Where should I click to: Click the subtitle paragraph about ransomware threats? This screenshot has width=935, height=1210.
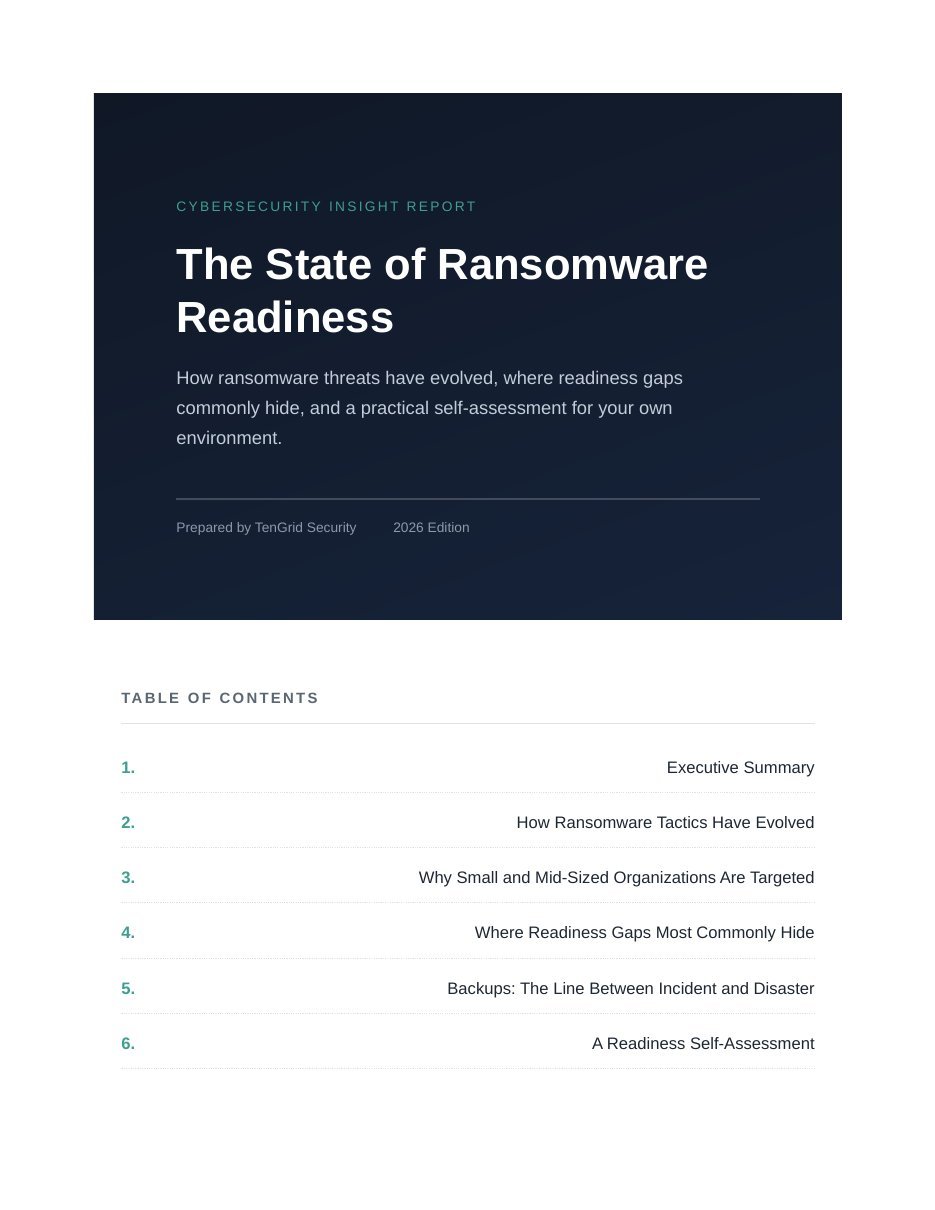430,408
